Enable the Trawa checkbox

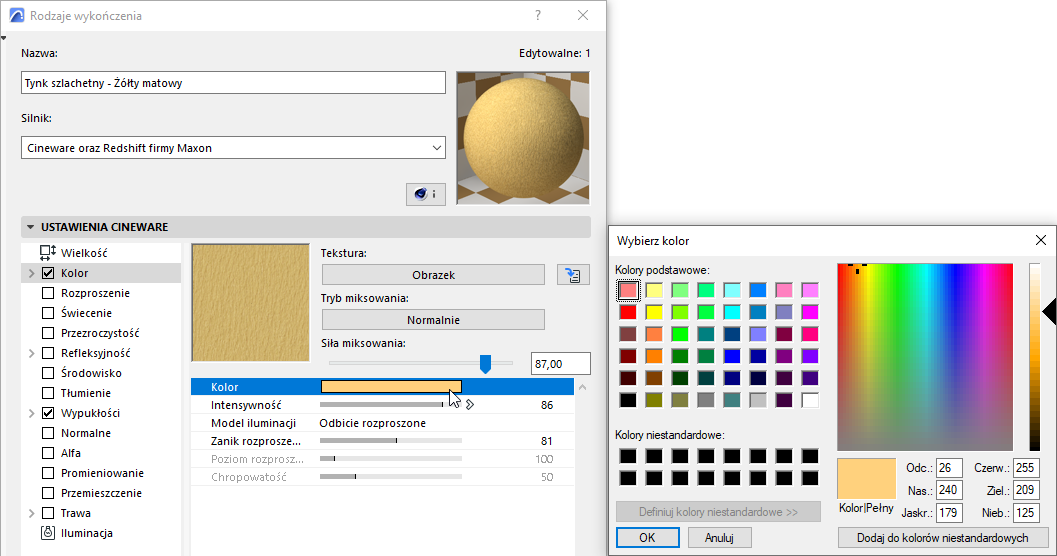coord(48,513)
